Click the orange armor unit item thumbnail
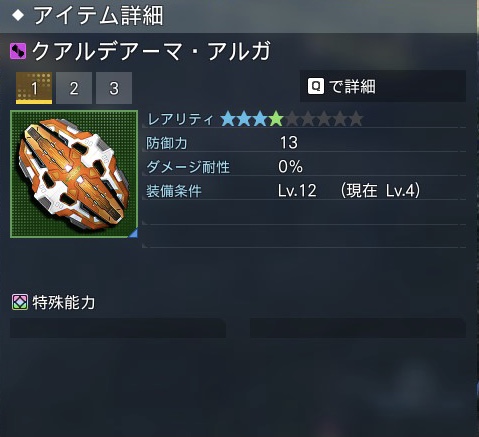This screenshot has width=479, height=437. point(74,174)
